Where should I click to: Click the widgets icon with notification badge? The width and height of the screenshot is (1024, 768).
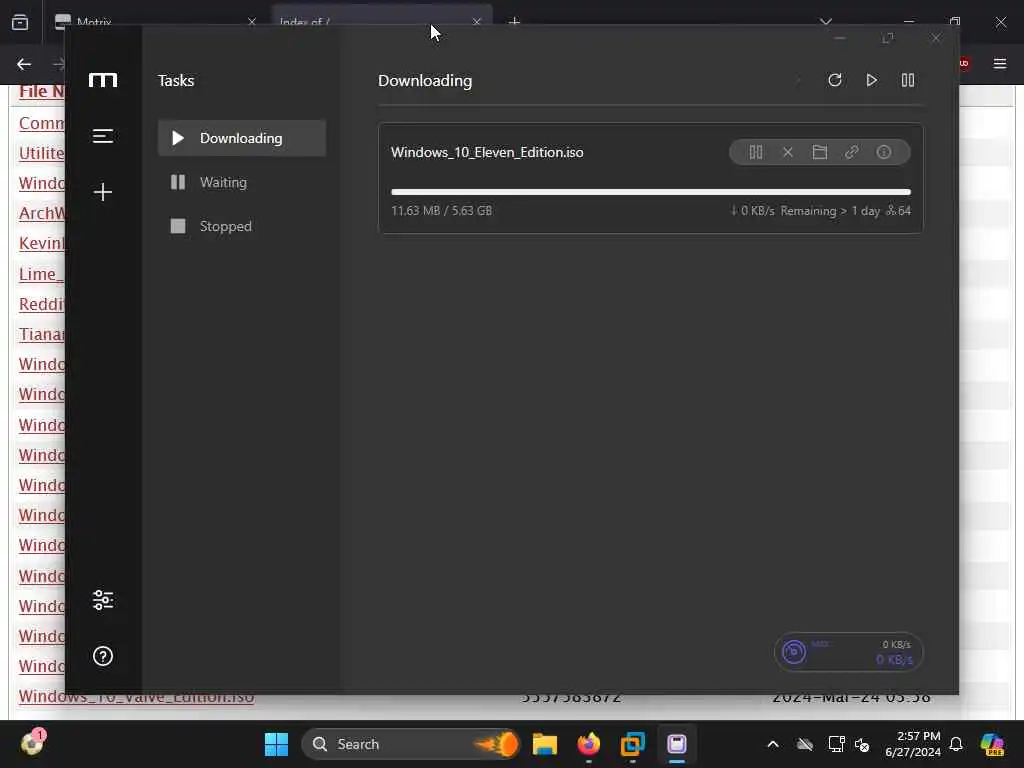pyautogui.click(x=33, y=743)
